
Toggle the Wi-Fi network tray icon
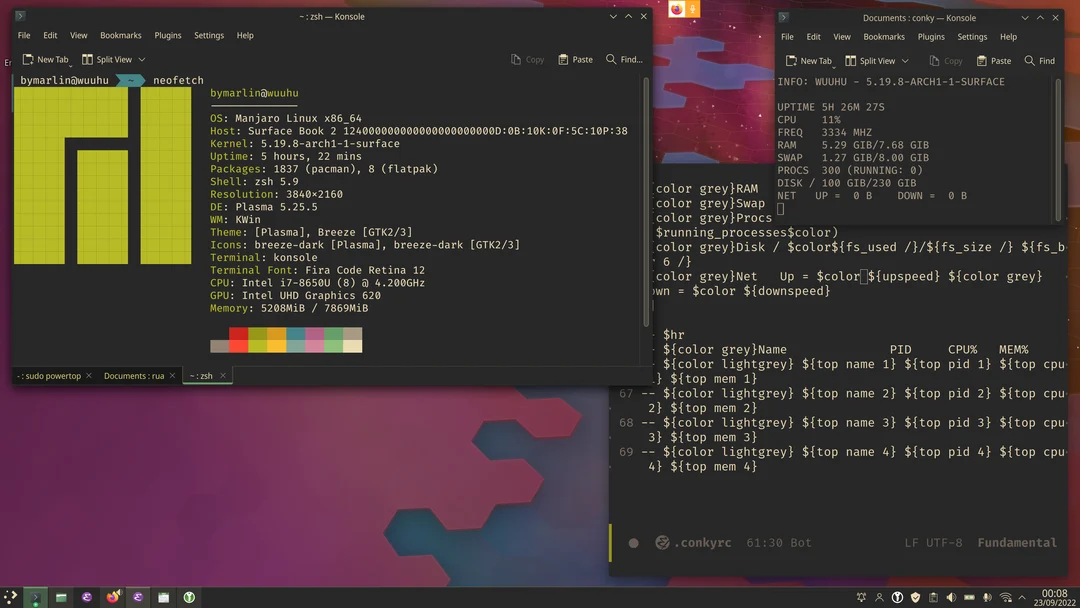click(1006, 596)
